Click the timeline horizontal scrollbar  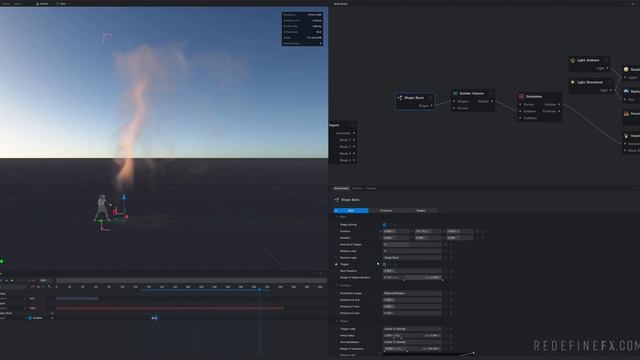tap(191, 280)
